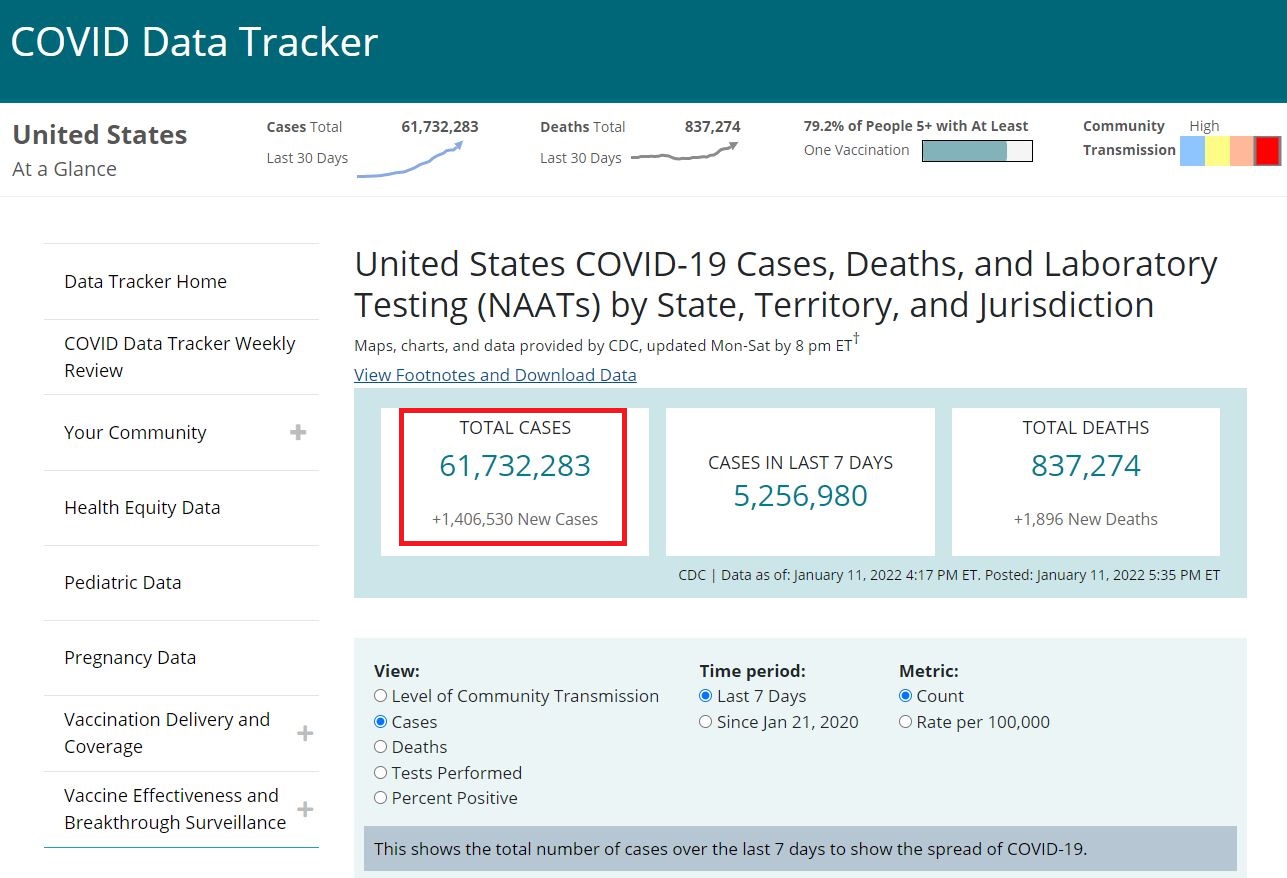The width and height of the screenshot is (1287, 878).
Task: Click the blue low transmission swatch
Action: 1192,151
